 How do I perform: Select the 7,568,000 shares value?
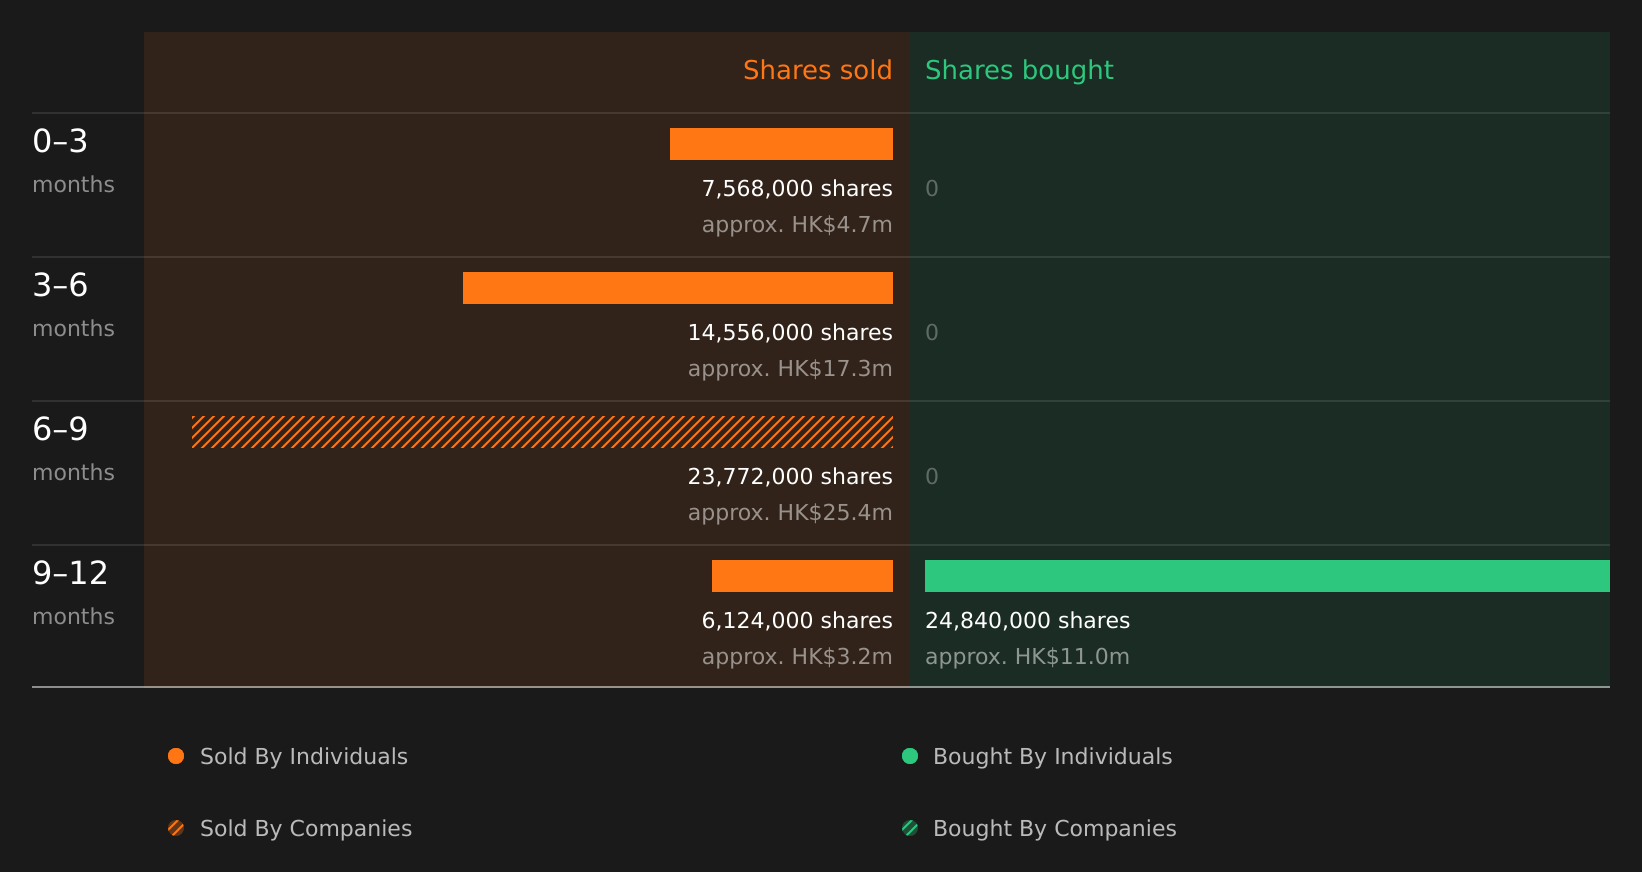797,189
